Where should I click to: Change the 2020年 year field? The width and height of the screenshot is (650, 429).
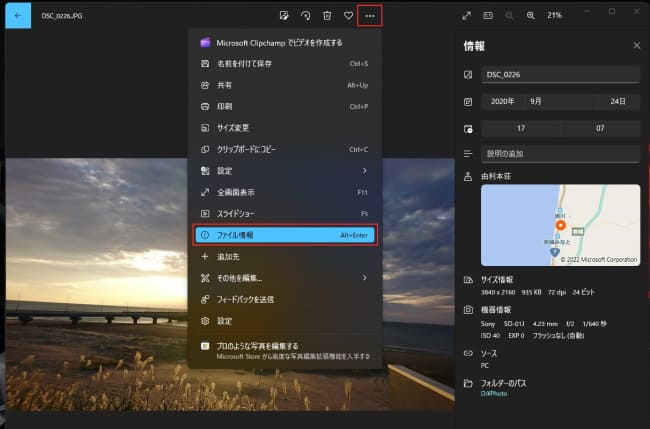(x=502, y=102)
